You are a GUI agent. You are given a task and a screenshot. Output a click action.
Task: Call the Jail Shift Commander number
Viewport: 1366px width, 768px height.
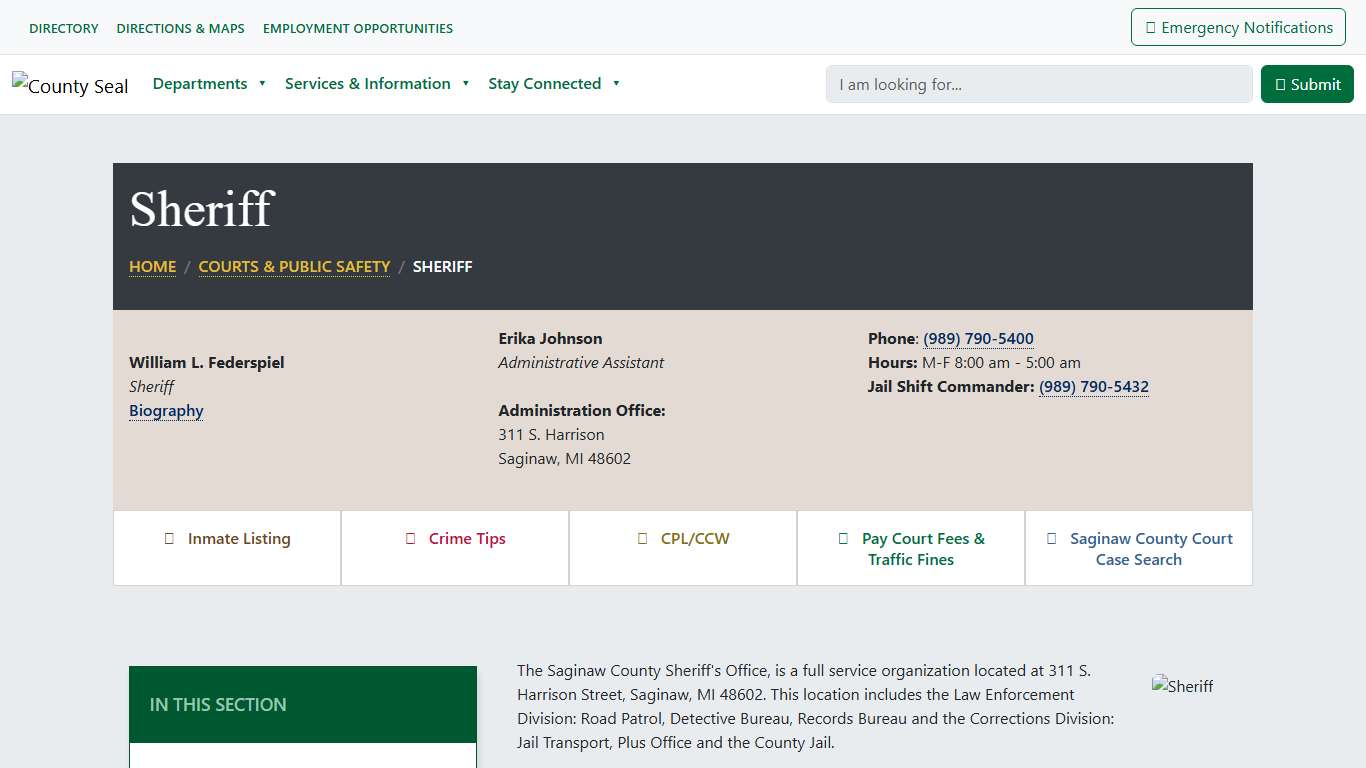(1093, 387)
